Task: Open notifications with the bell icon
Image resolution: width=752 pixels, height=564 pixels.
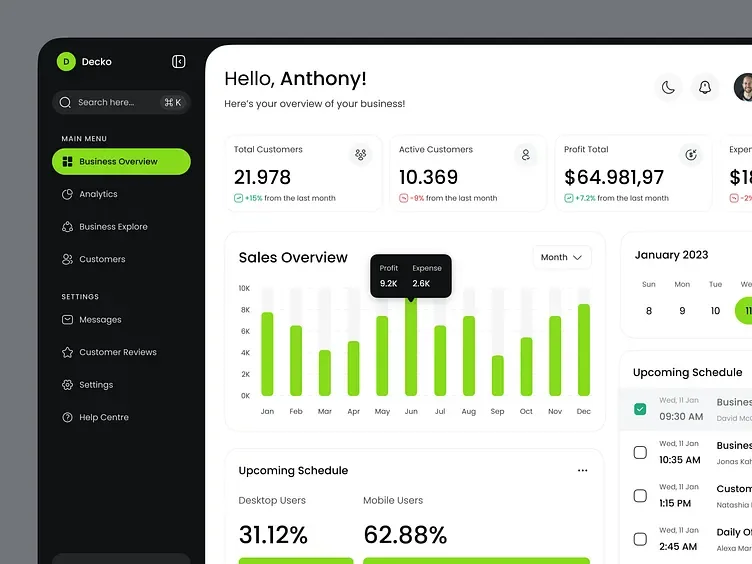Action: point(705,87)
